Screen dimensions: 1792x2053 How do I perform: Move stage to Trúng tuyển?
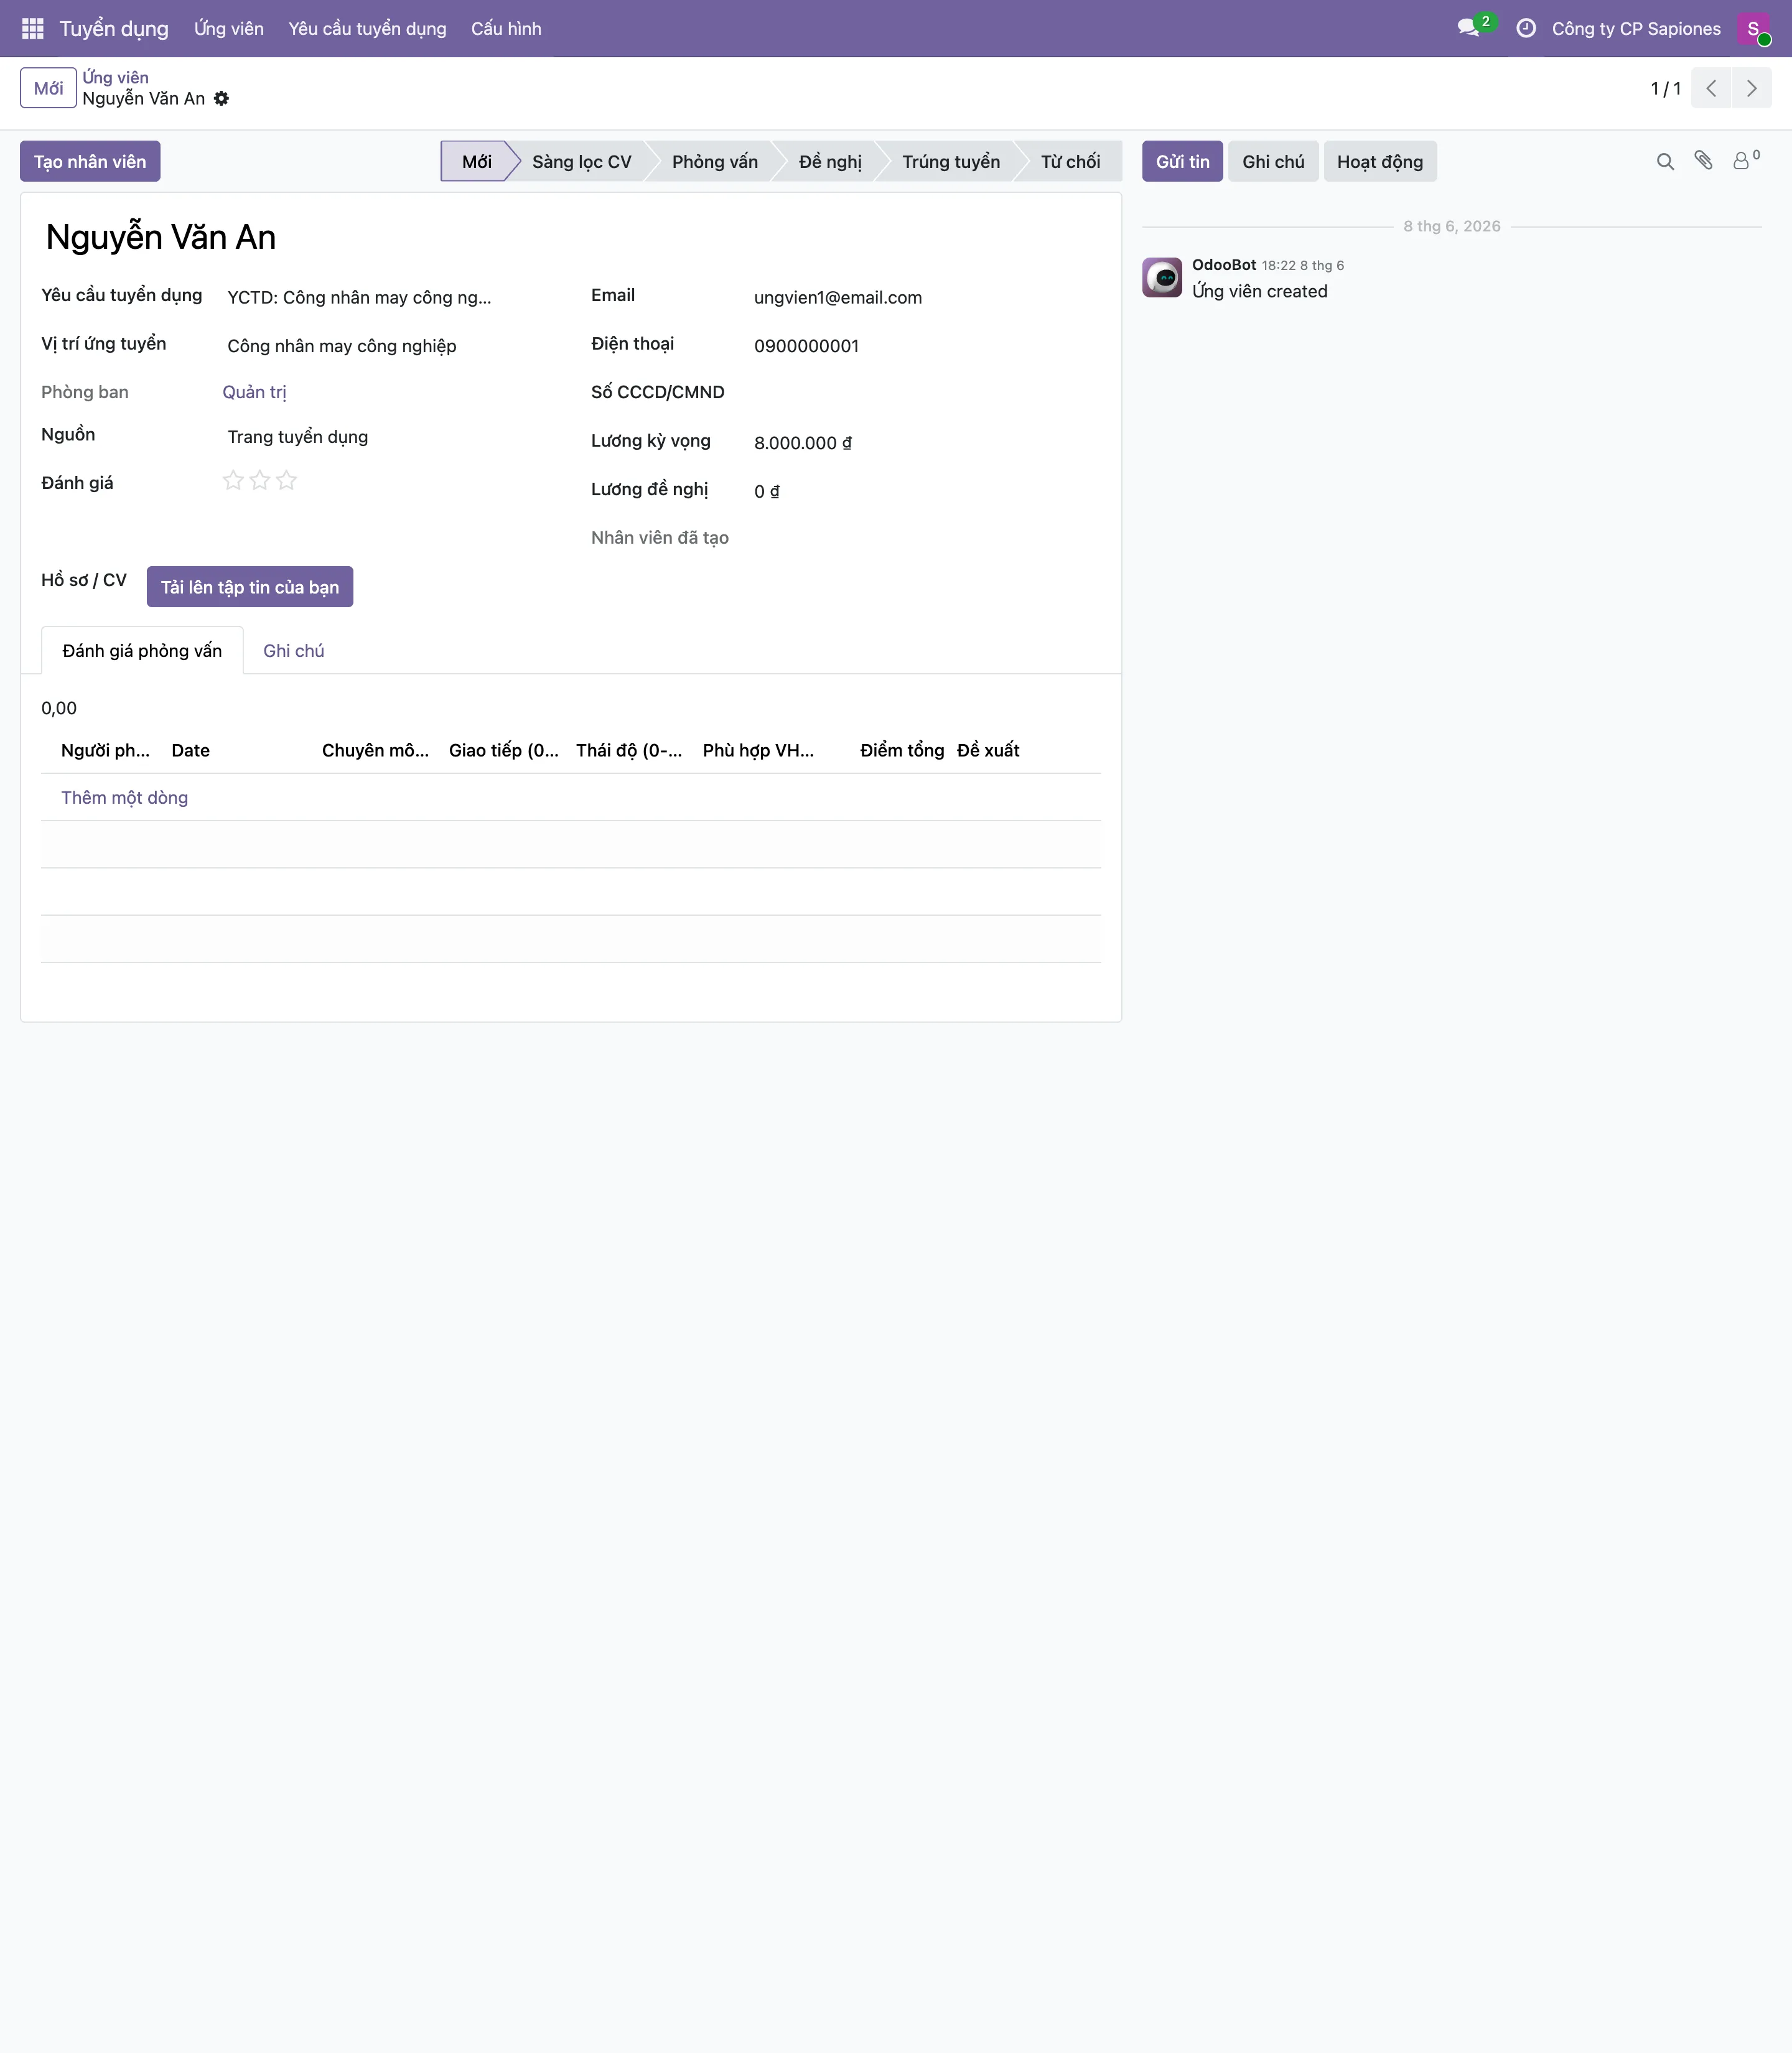coord(951,162)
